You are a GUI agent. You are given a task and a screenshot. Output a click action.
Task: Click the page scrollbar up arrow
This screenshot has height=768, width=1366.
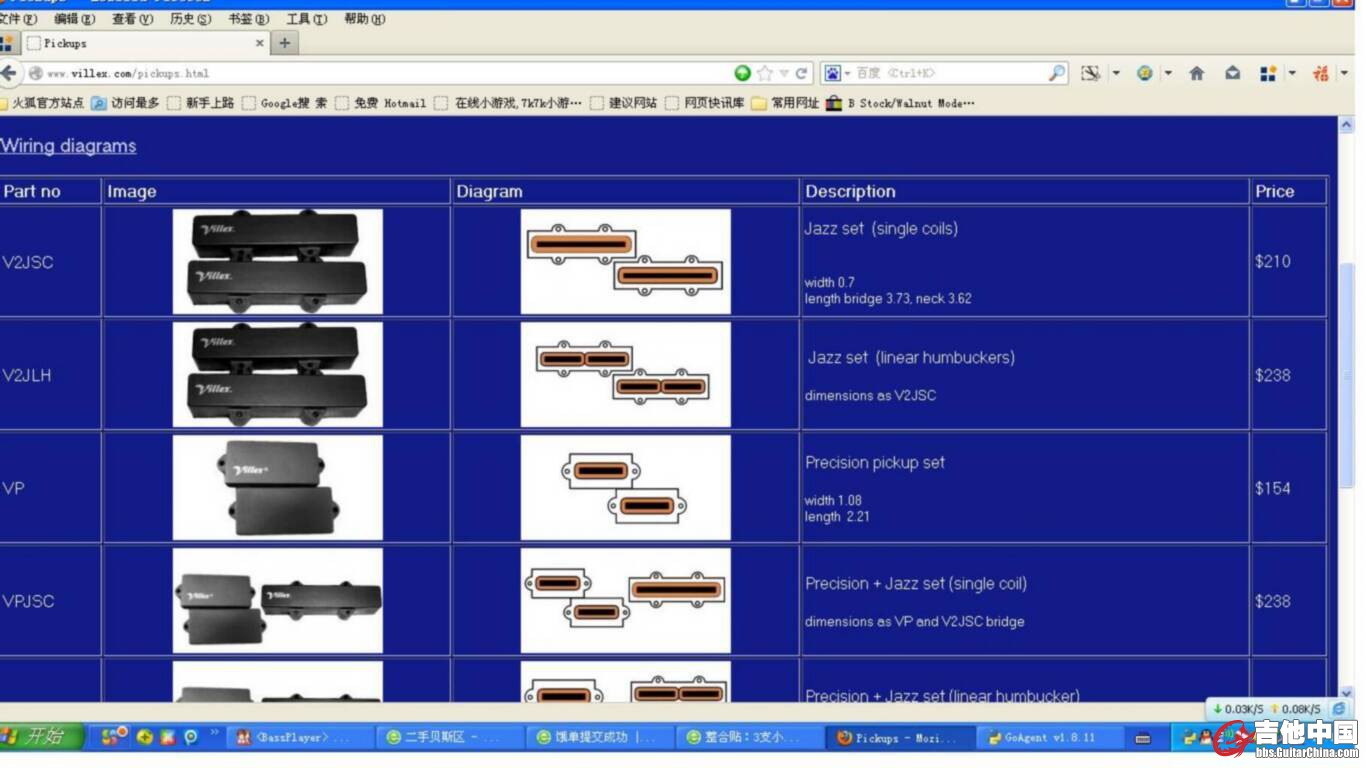click(1346, 125)
